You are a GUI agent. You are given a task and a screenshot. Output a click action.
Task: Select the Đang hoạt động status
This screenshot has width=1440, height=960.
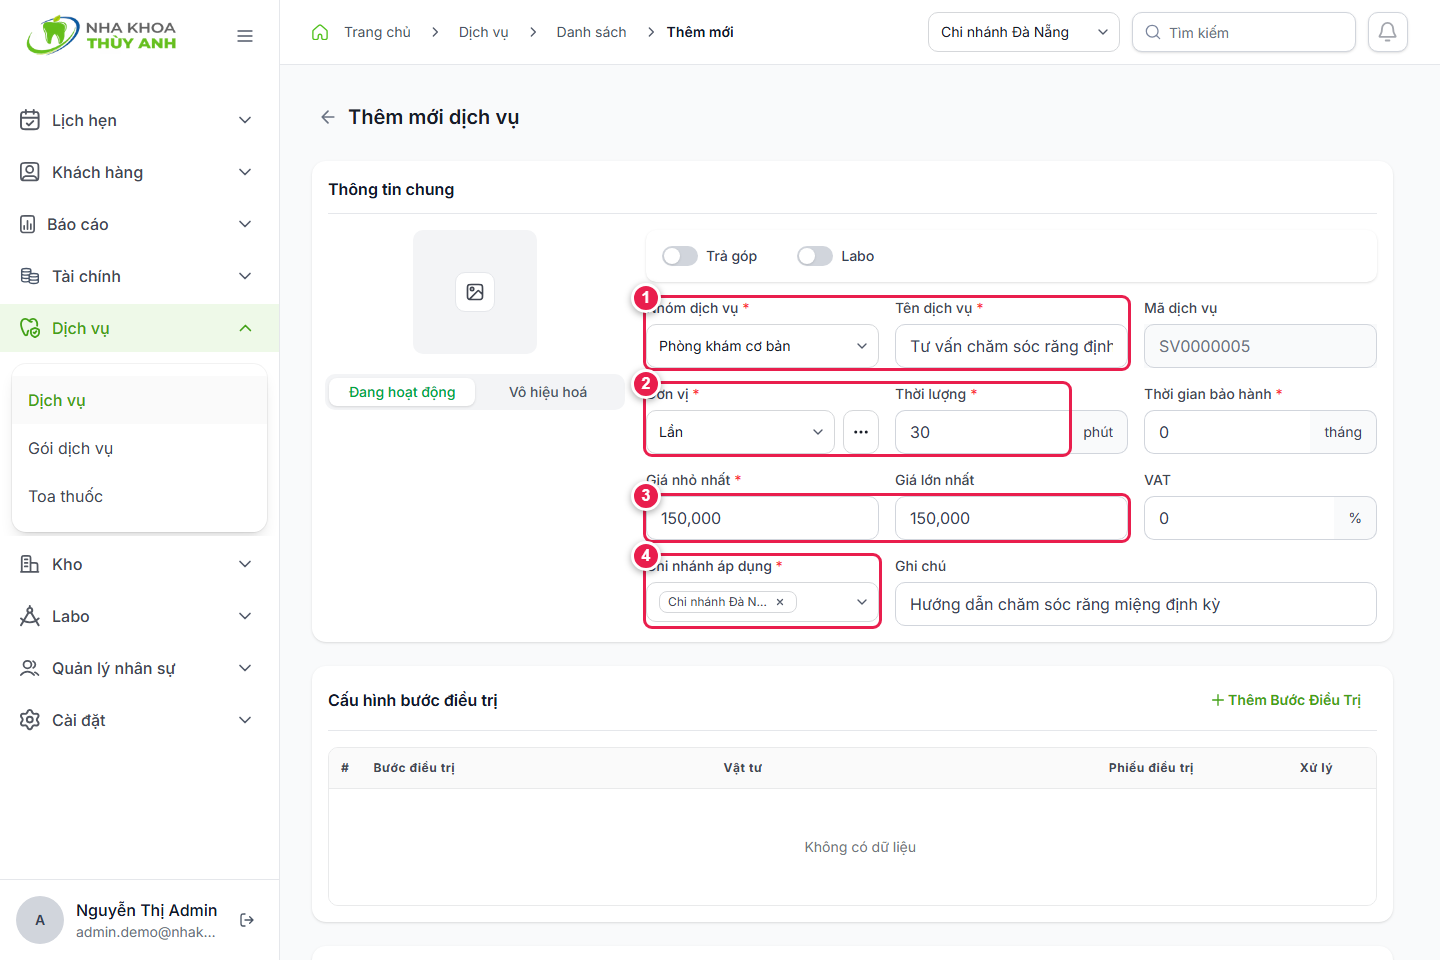point(402,392)
